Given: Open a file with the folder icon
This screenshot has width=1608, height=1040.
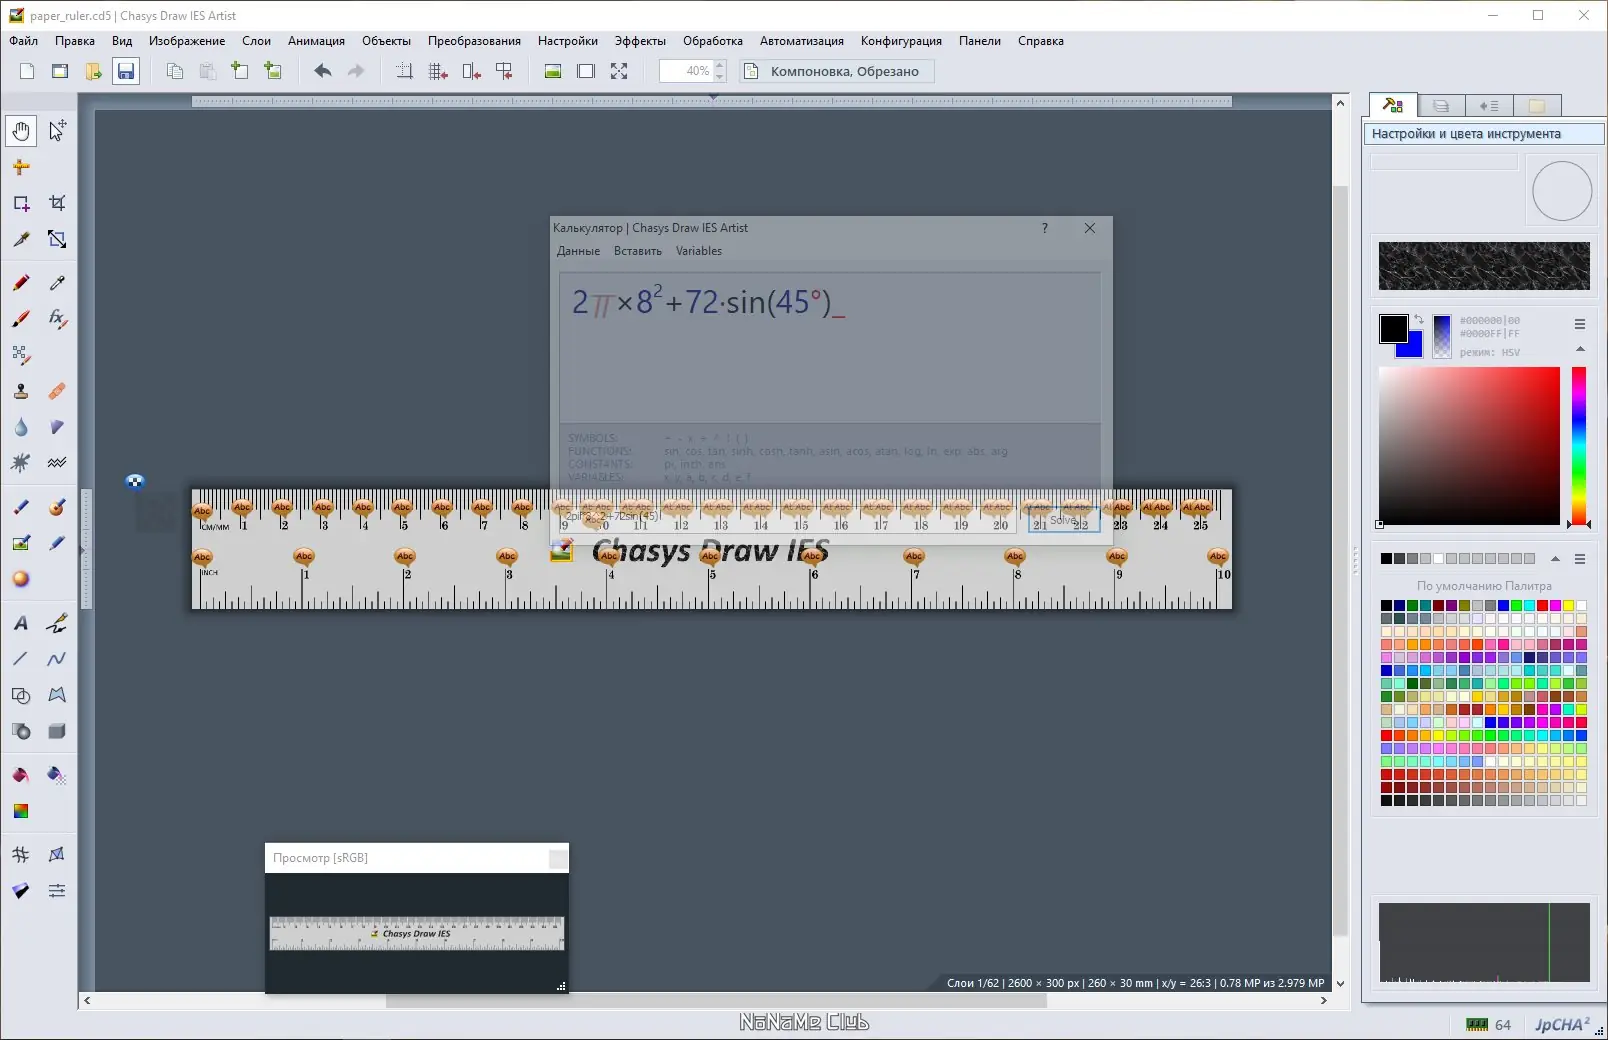Looking at the screenshot, I should click(93, 71).
